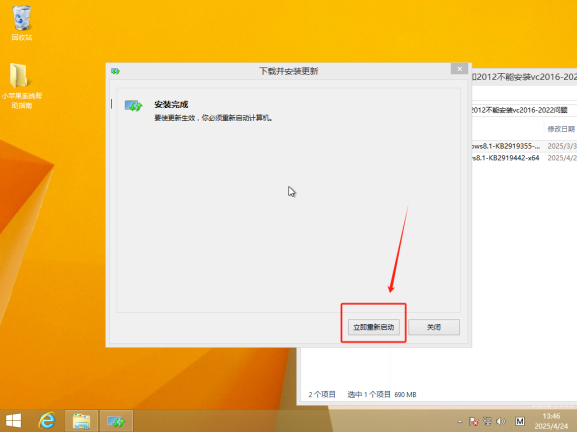Open the clock showing 13:46
577x432 pixels.
(551, 421)
